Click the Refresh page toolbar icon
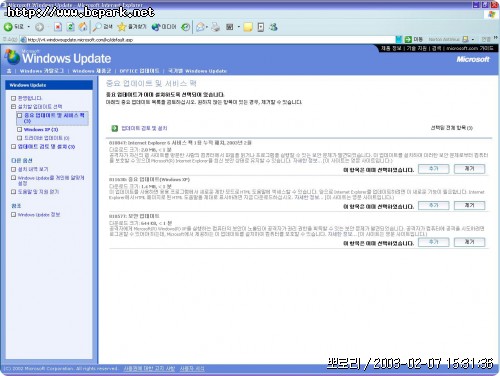The image size is (500, 376). click(x=70, y=27)
